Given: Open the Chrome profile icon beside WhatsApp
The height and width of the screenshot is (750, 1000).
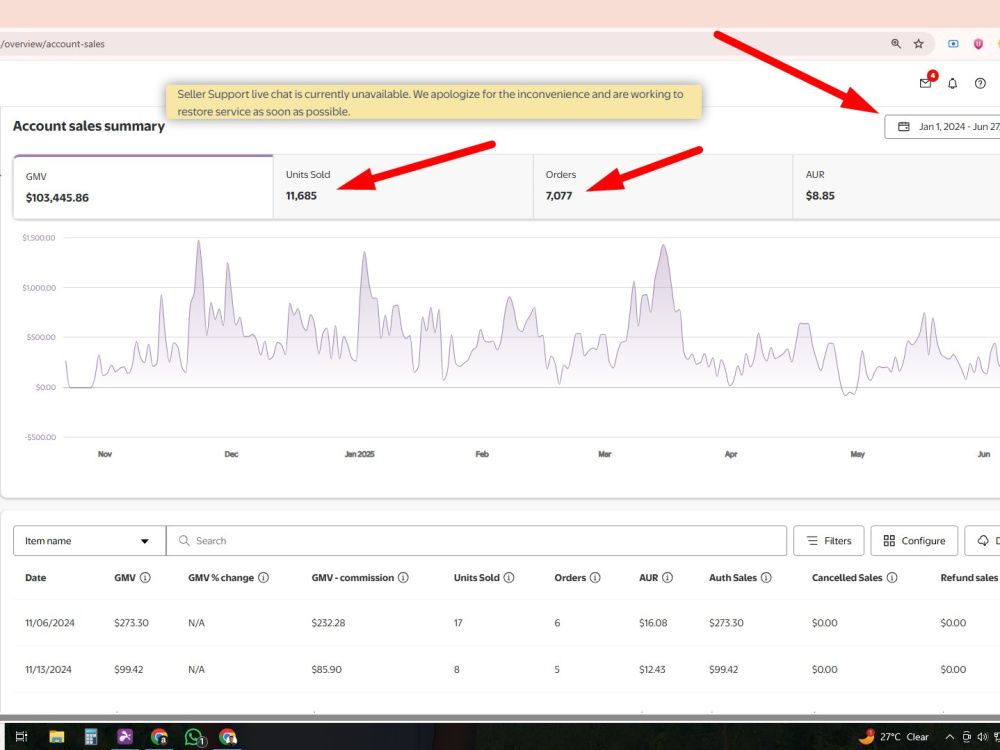Looking at the screenshot, I should pyautogui.click(x=228, y=737).
